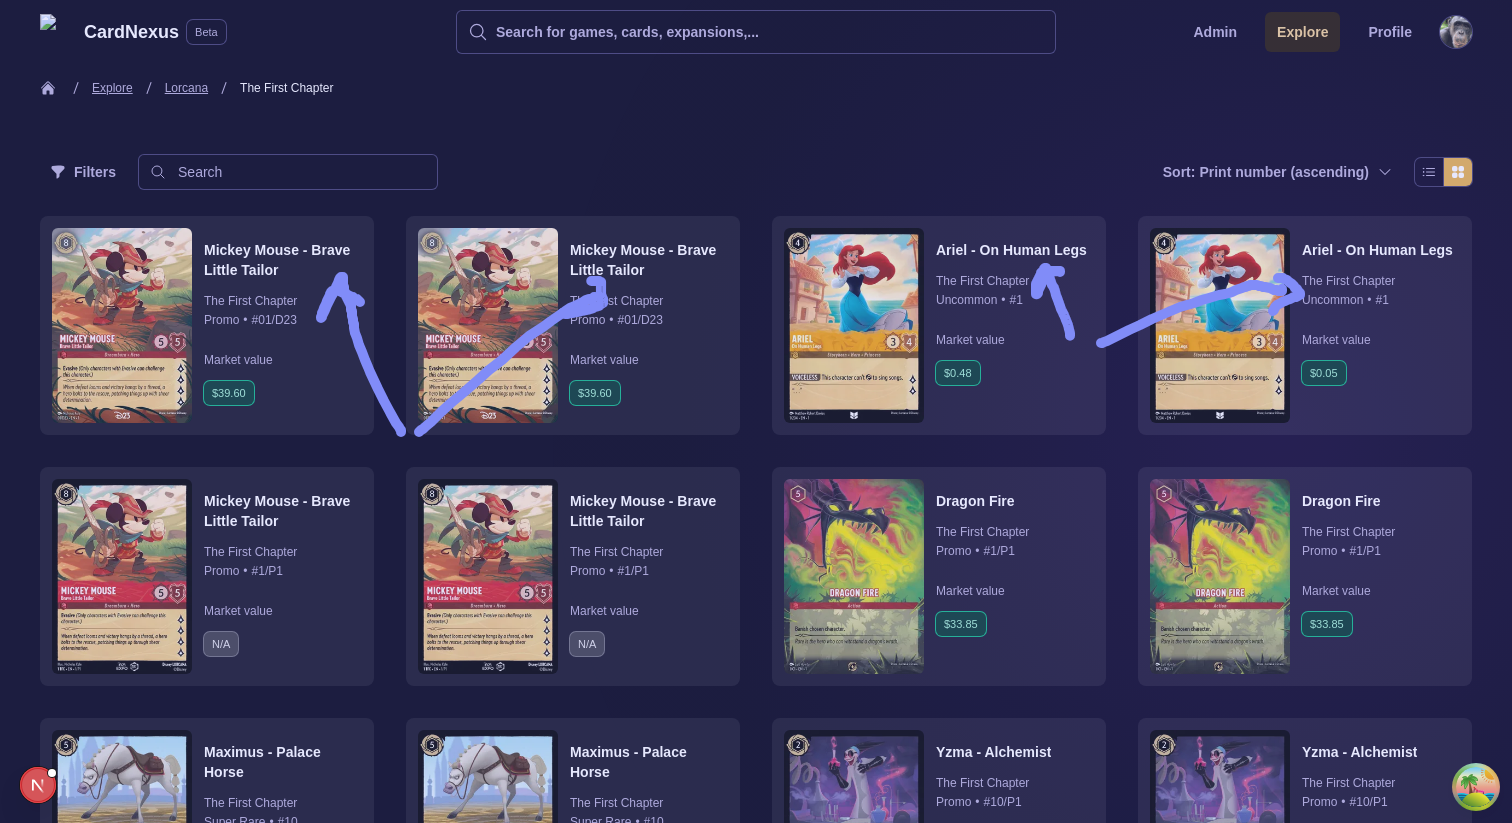Switch to grid view layout
1512x823 pixels.
[x=1458, y=172]
